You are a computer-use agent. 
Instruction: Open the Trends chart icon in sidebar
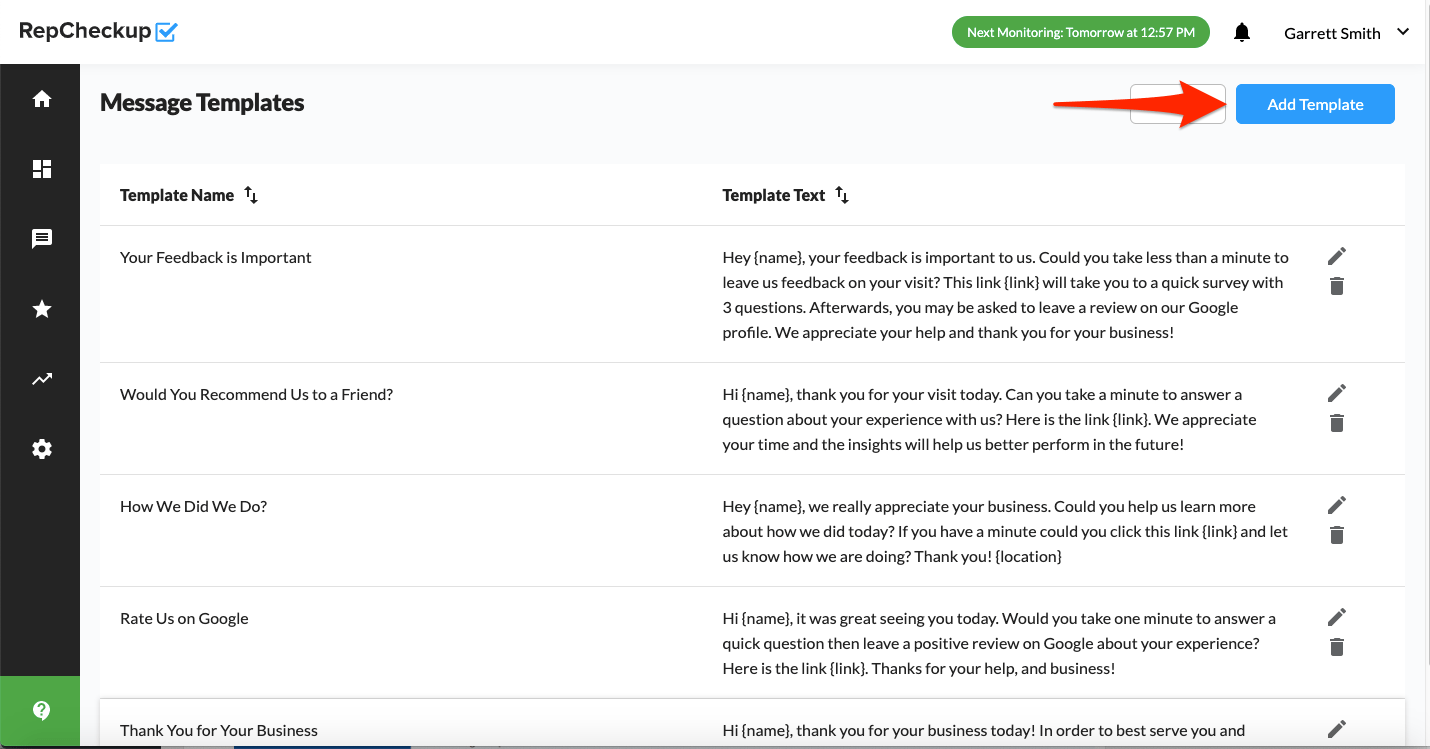[42, 379]
